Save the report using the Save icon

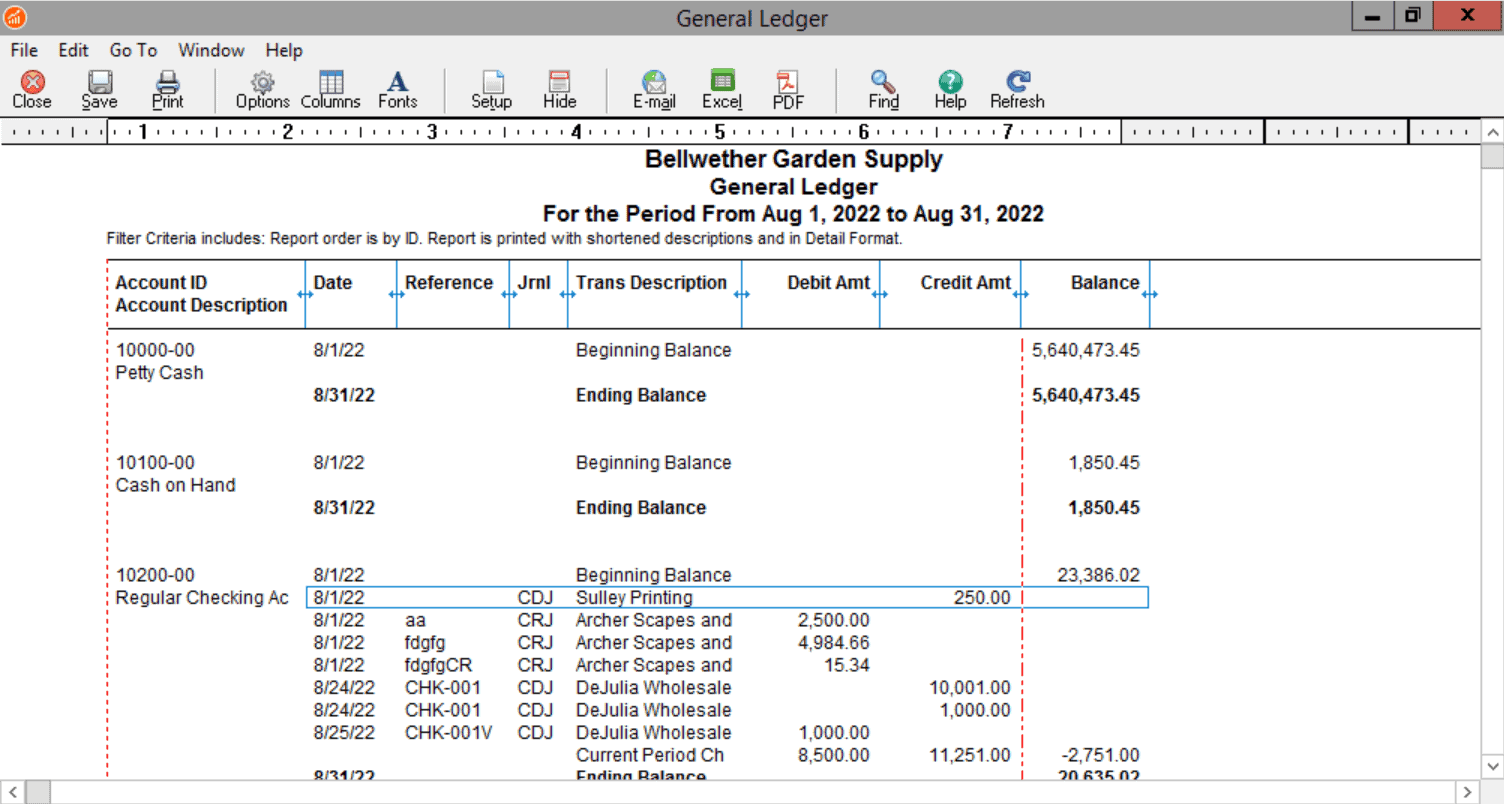point(99,89)
